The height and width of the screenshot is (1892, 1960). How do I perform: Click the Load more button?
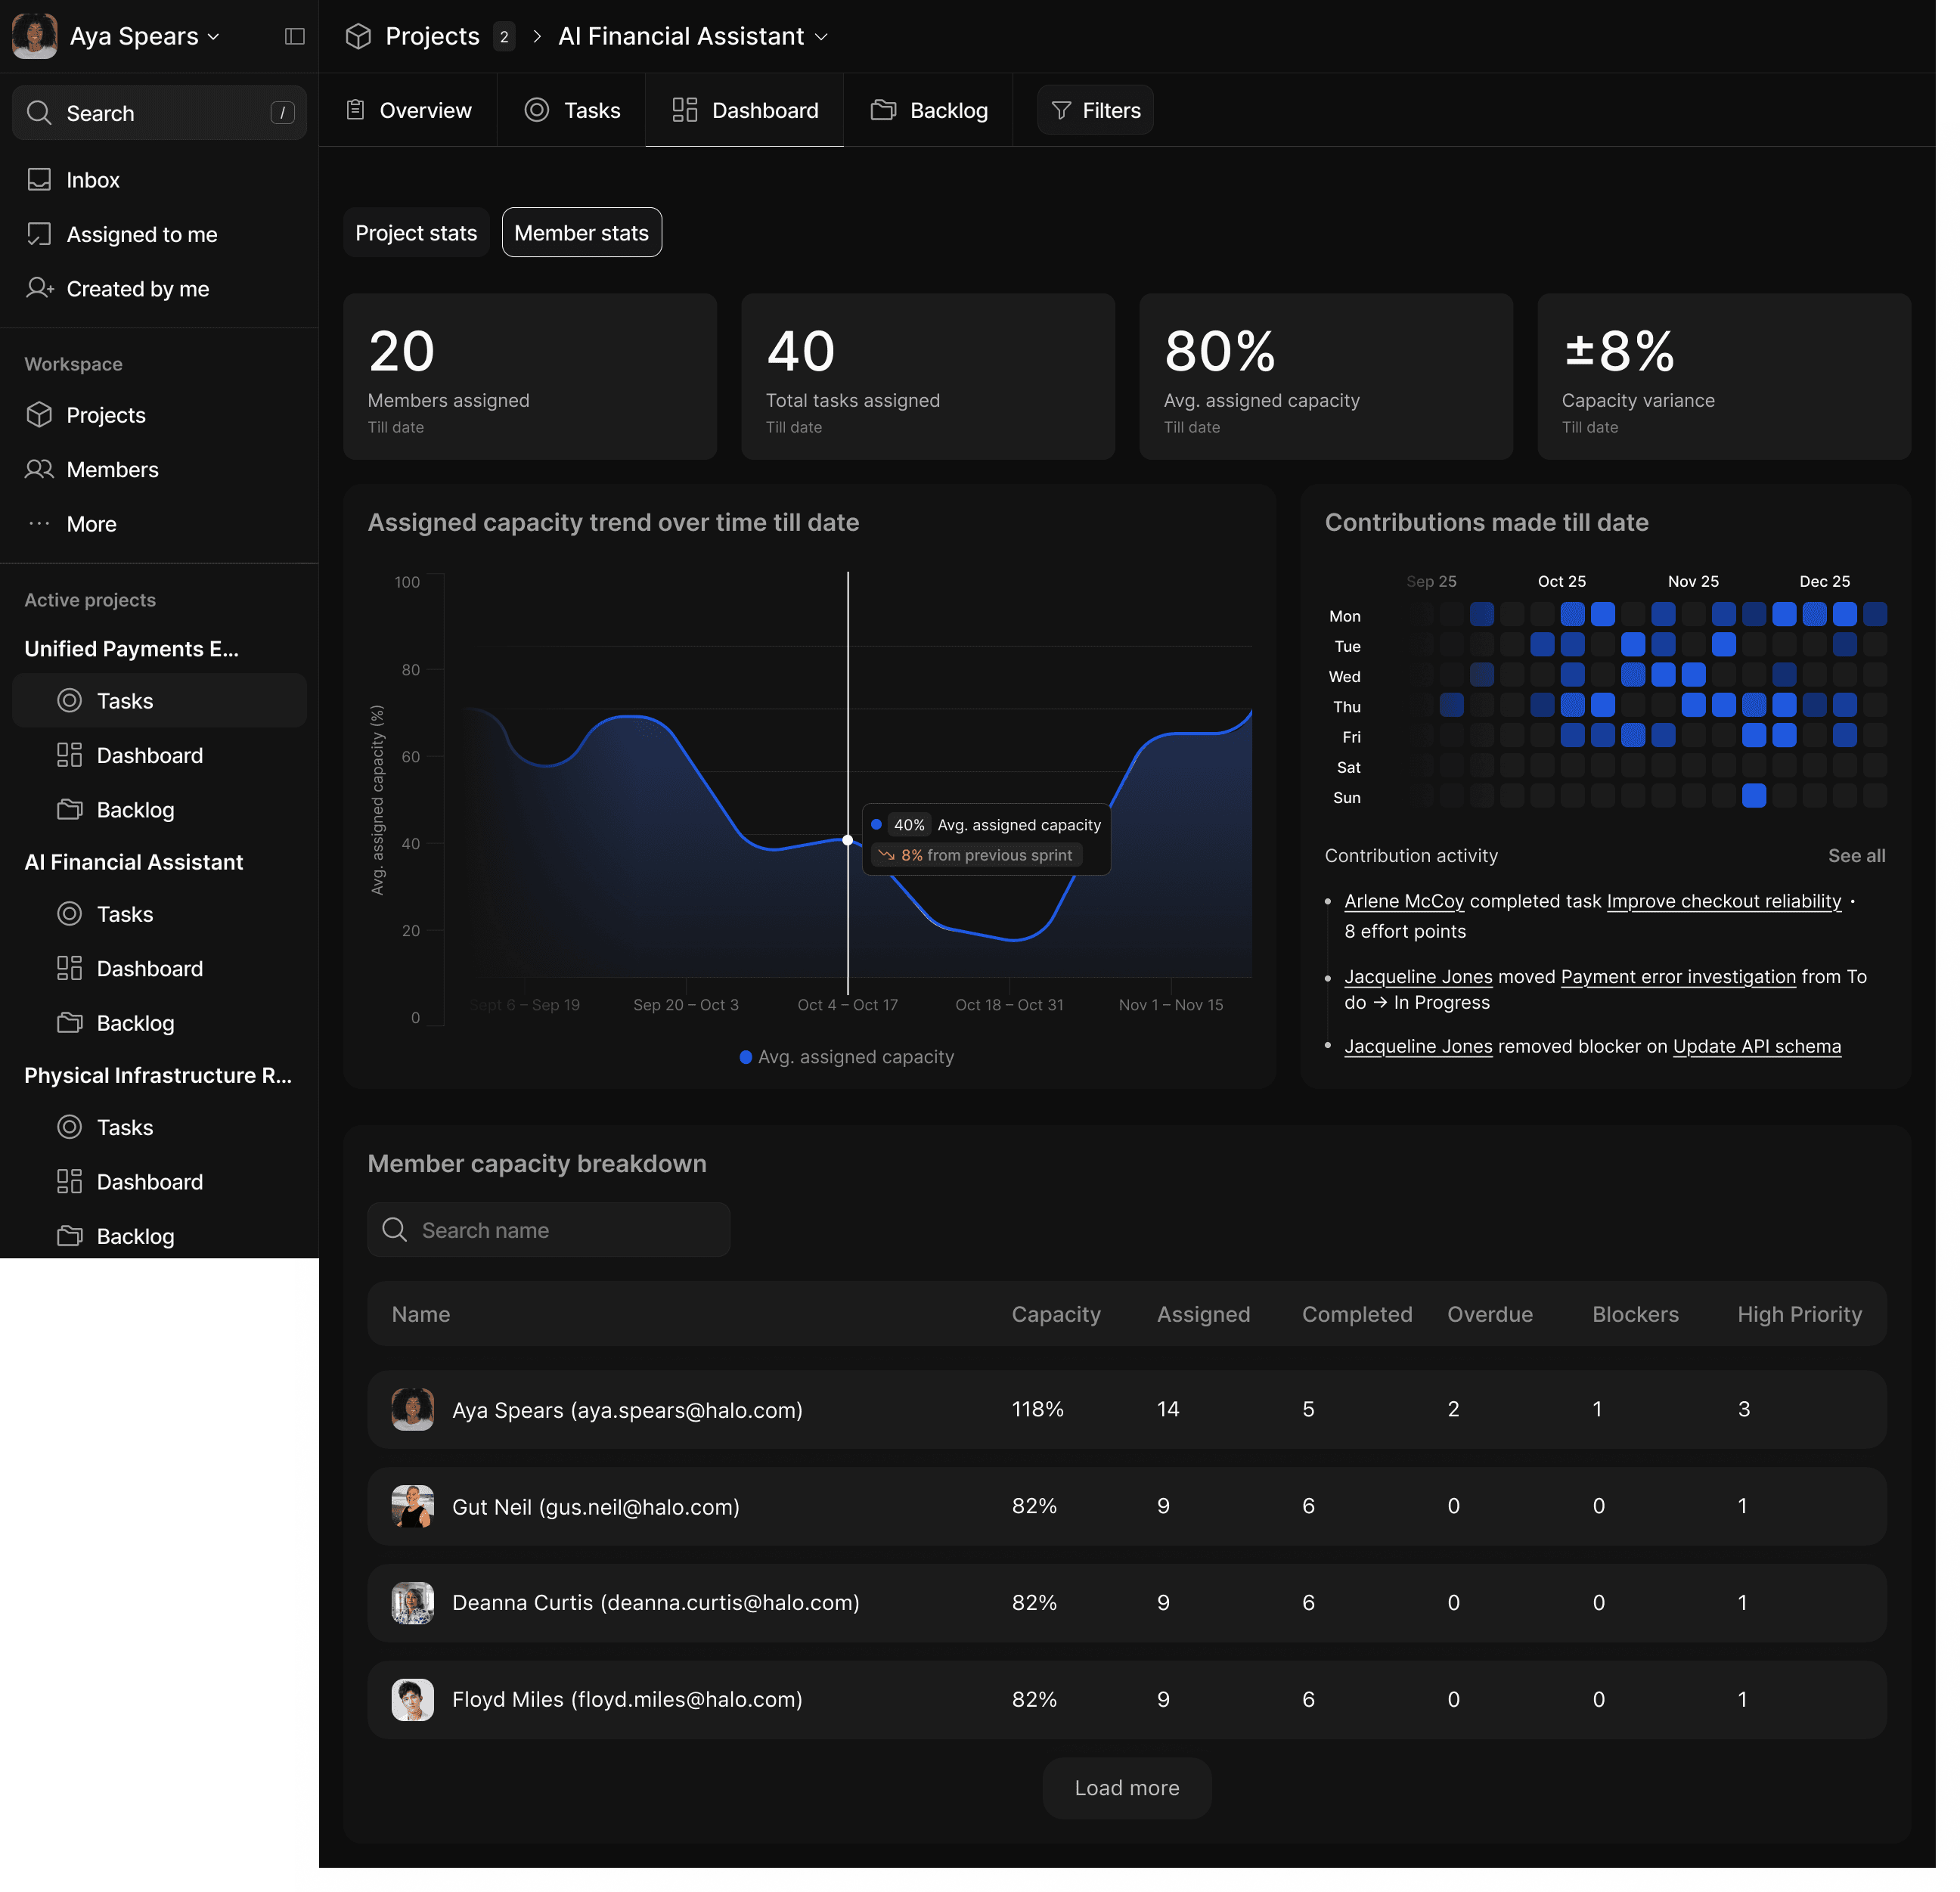(1126, 1788)
